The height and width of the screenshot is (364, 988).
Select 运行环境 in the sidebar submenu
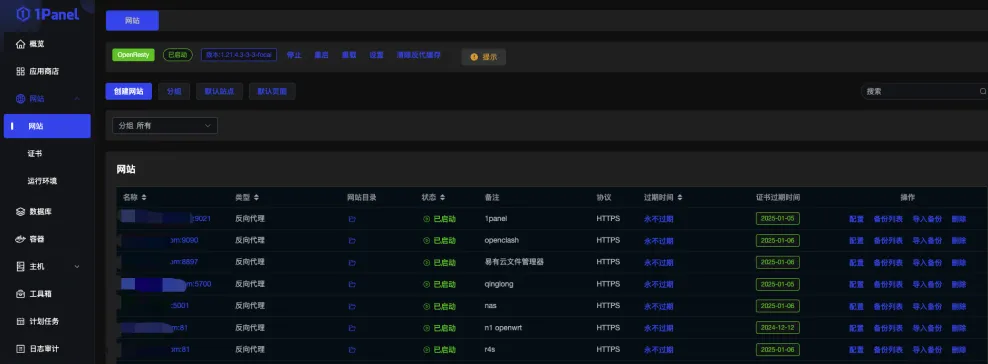point(42,181)
